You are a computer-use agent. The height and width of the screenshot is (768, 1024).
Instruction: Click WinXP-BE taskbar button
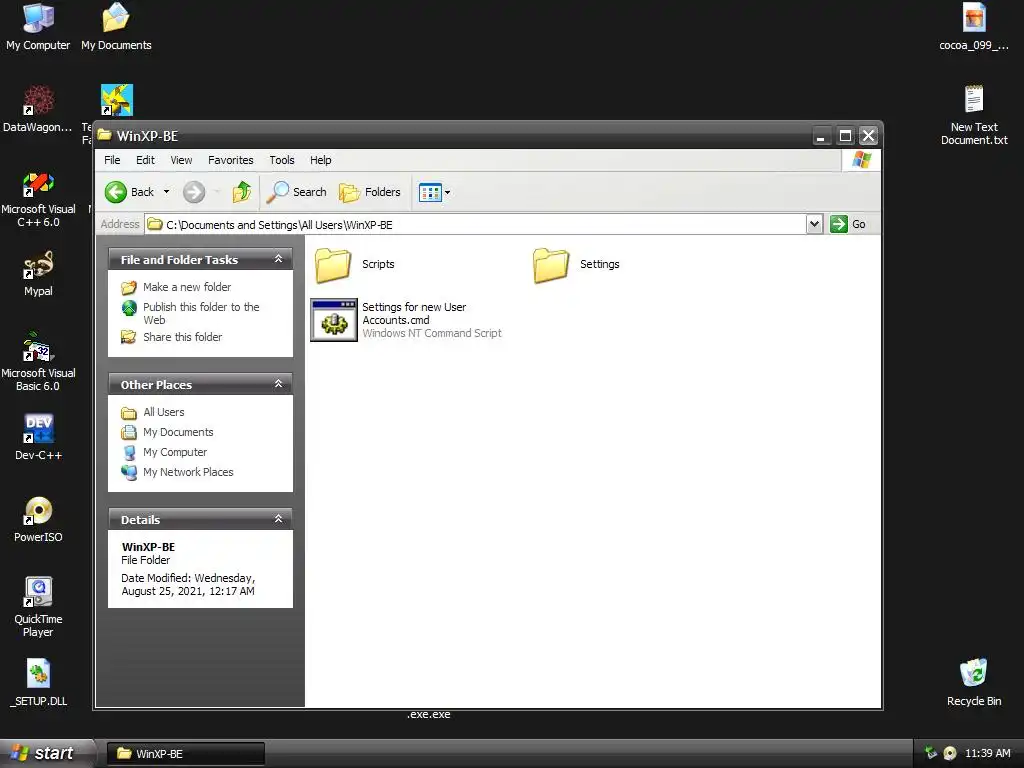(185, 754)
